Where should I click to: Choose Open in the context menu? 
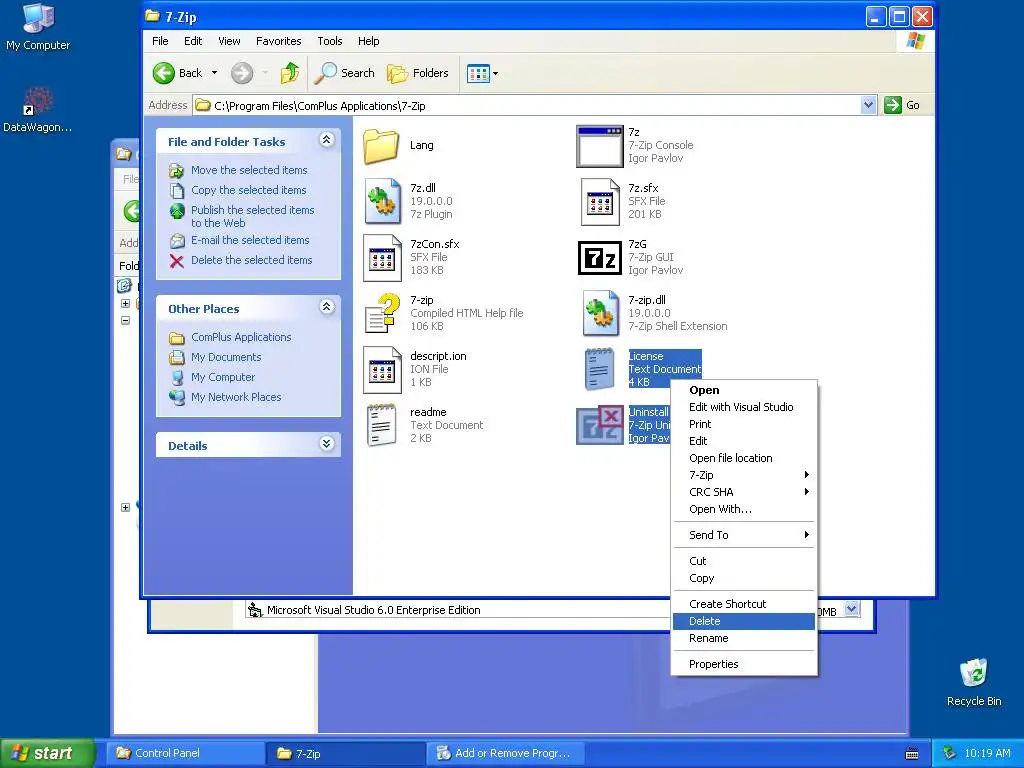(x=744, y=390)
